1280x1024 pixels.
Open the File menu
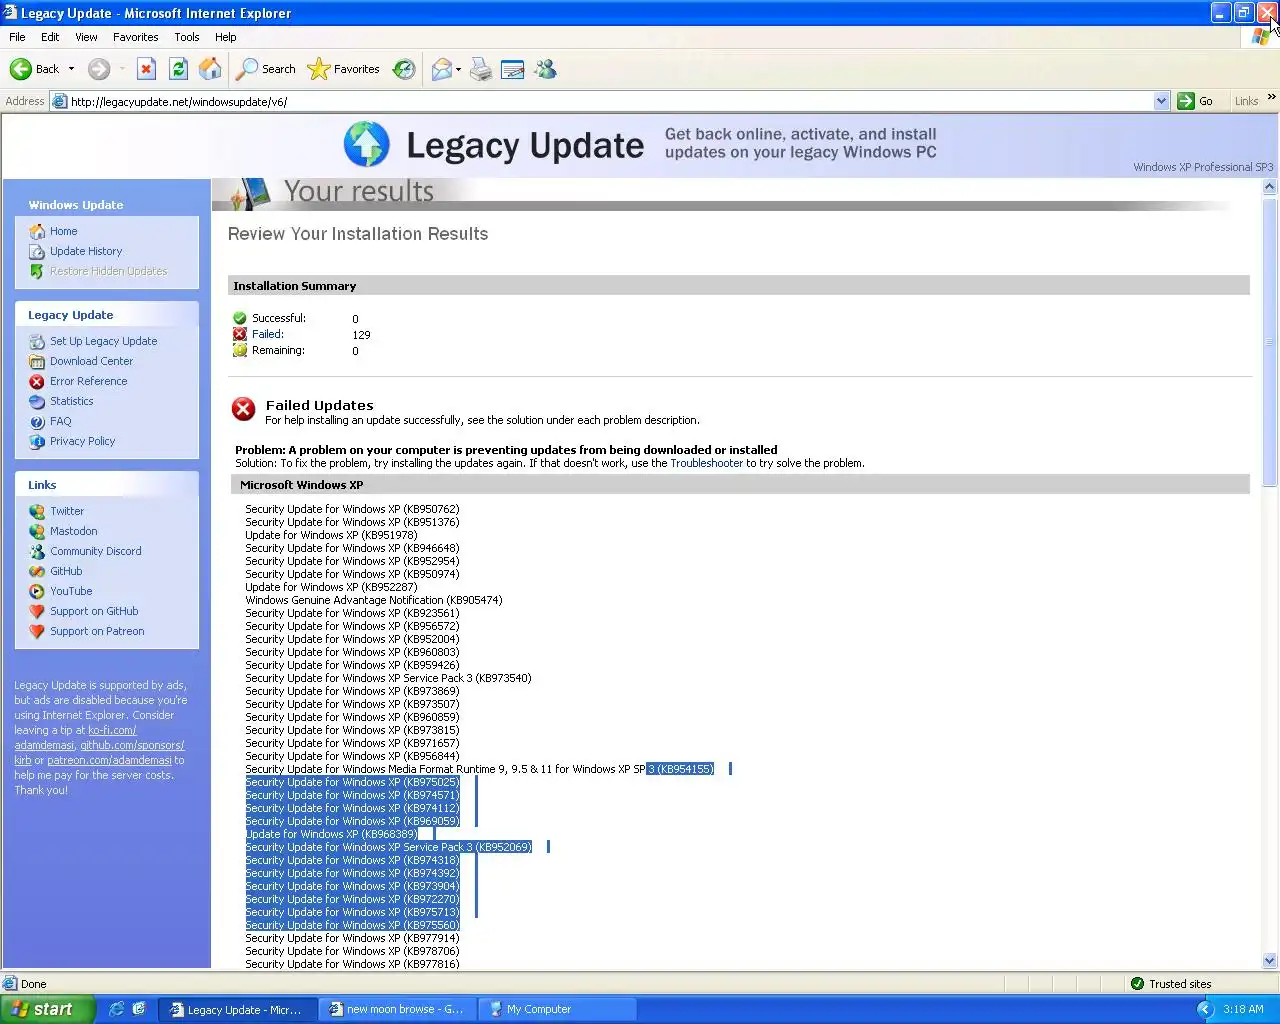click(17, 37)
